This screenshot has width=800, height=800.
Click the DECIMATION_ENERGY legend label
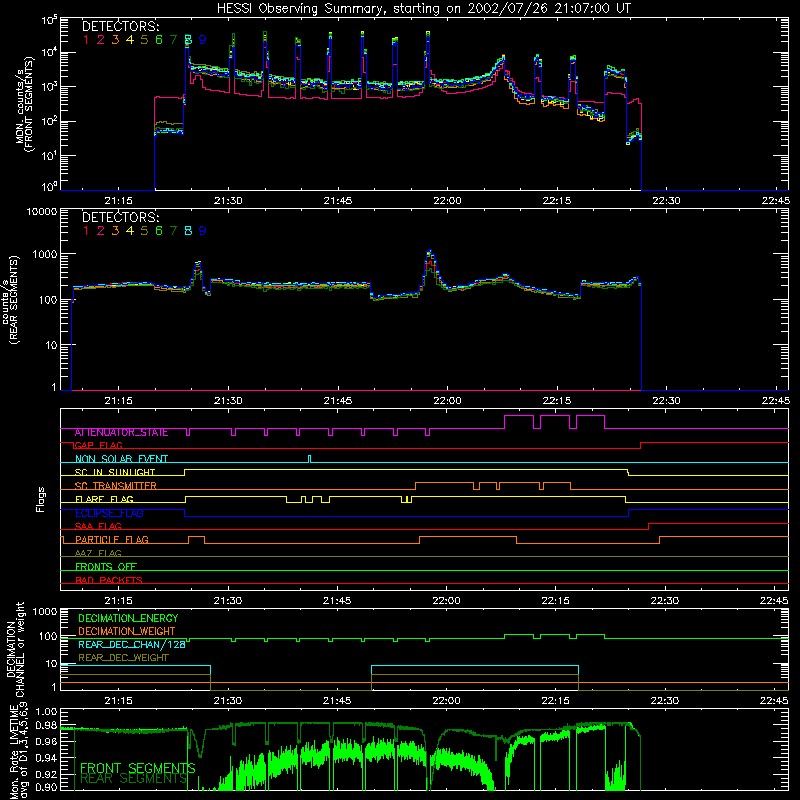[128, 618]
